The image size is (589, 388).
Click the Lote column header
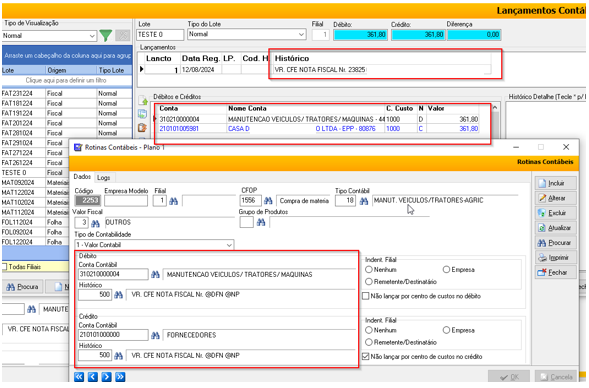pyautogui.click(x=23, y=70)
